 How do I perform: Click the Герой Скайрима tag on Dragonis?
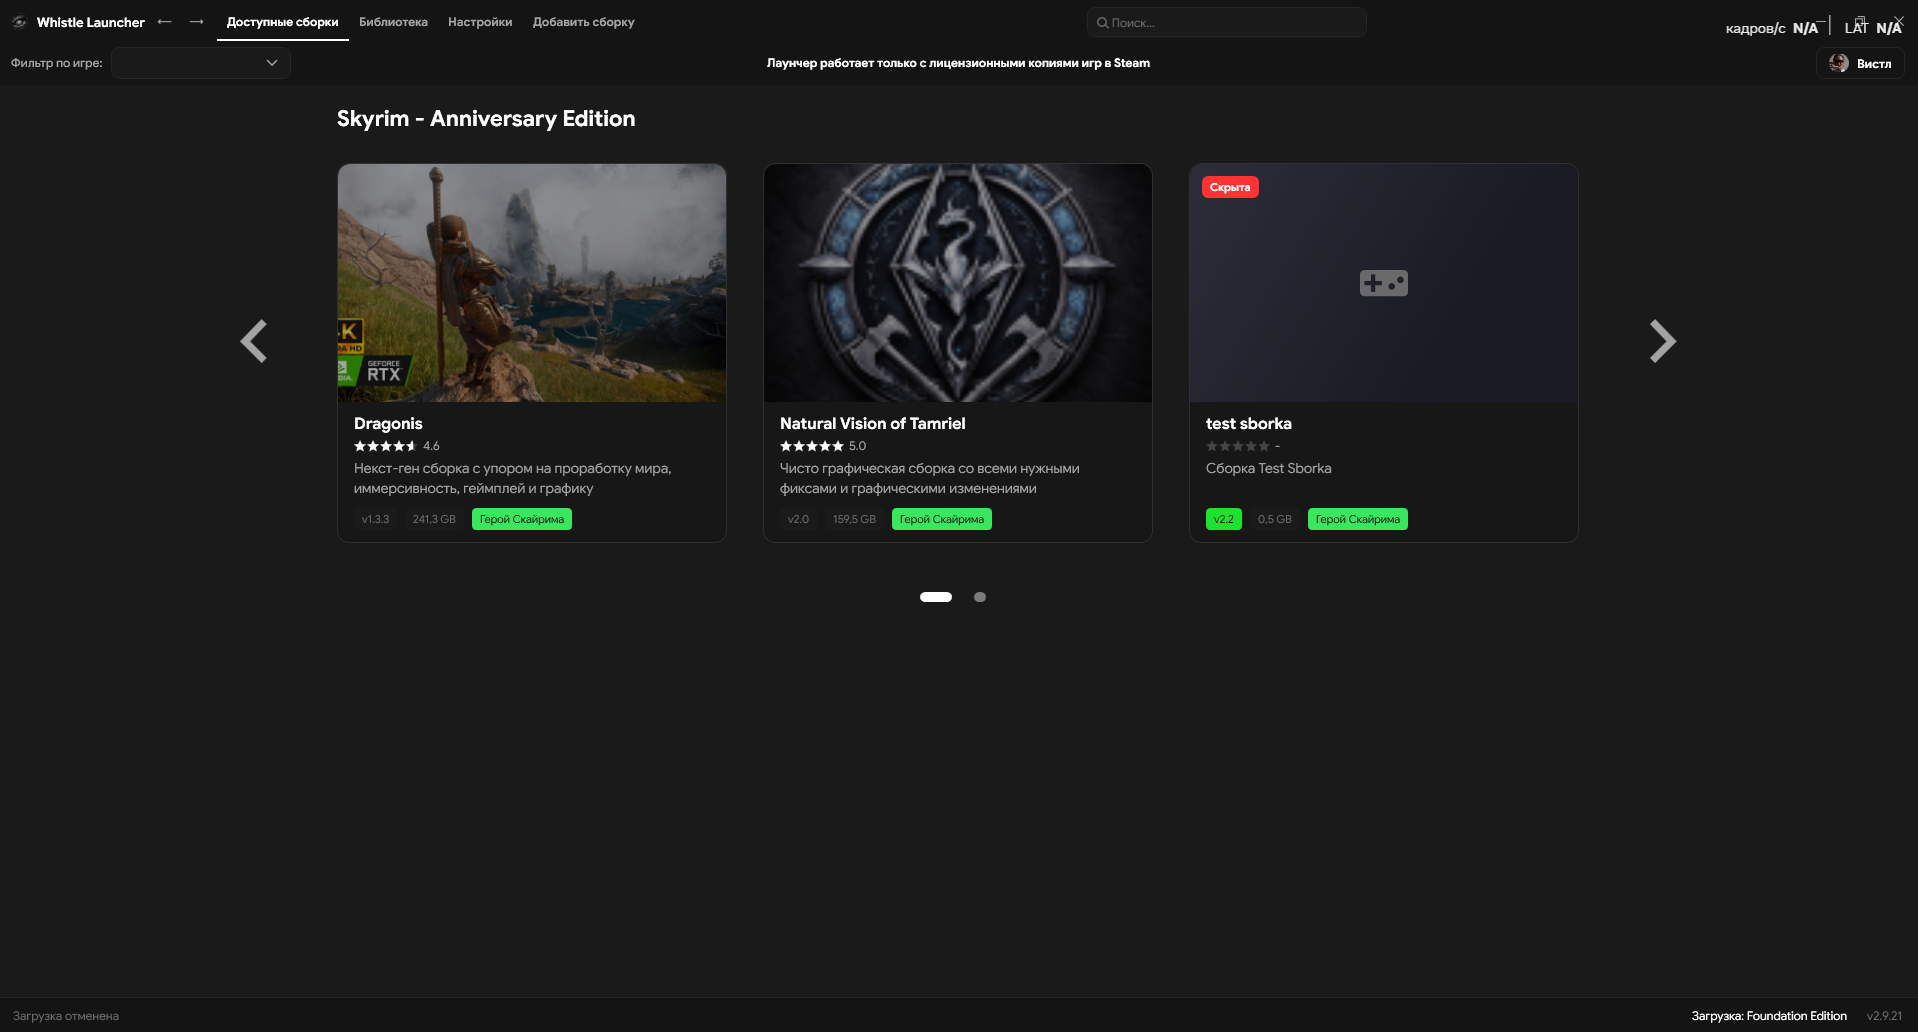[x=521, y=519]
